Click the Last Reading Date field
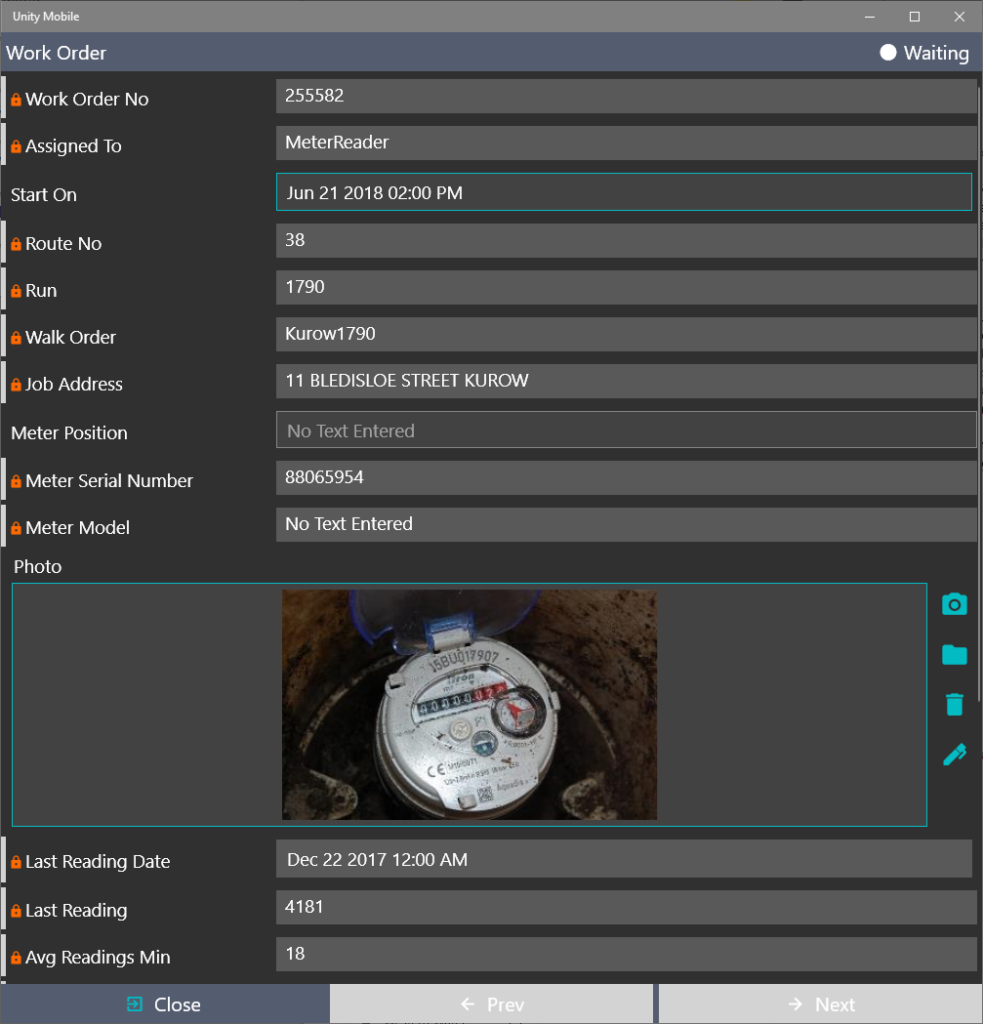 (623, 859)
